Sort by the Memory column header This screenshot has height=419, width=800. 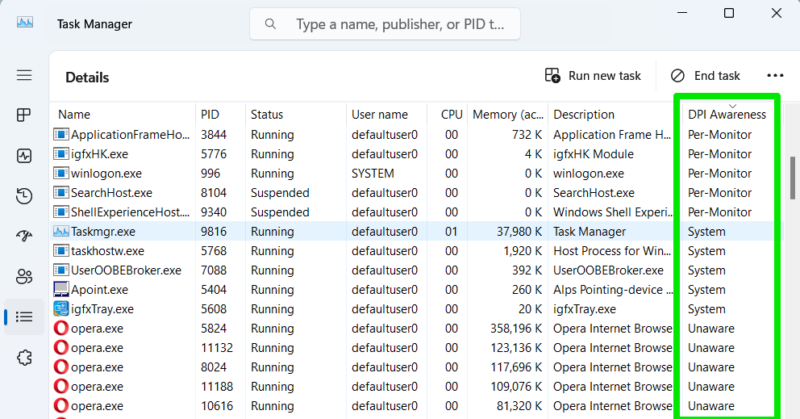508,114
